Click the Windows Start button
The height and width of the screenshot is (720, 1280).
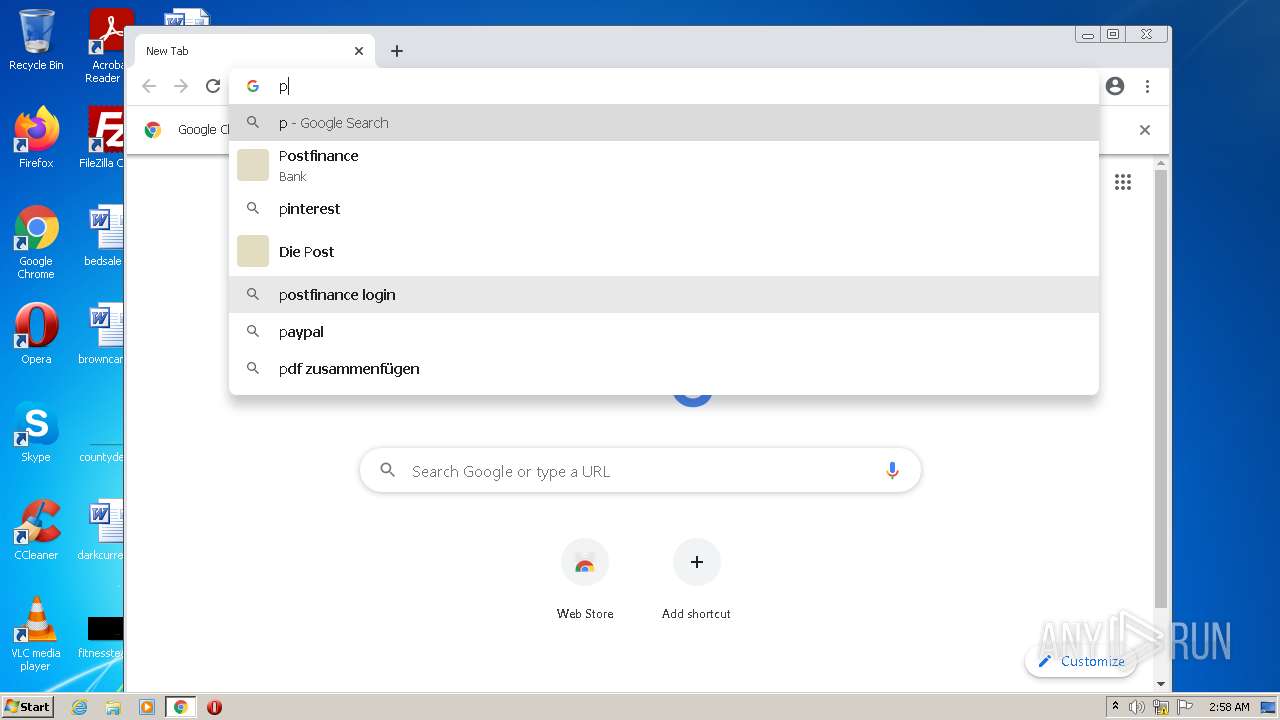click(28, 706)
